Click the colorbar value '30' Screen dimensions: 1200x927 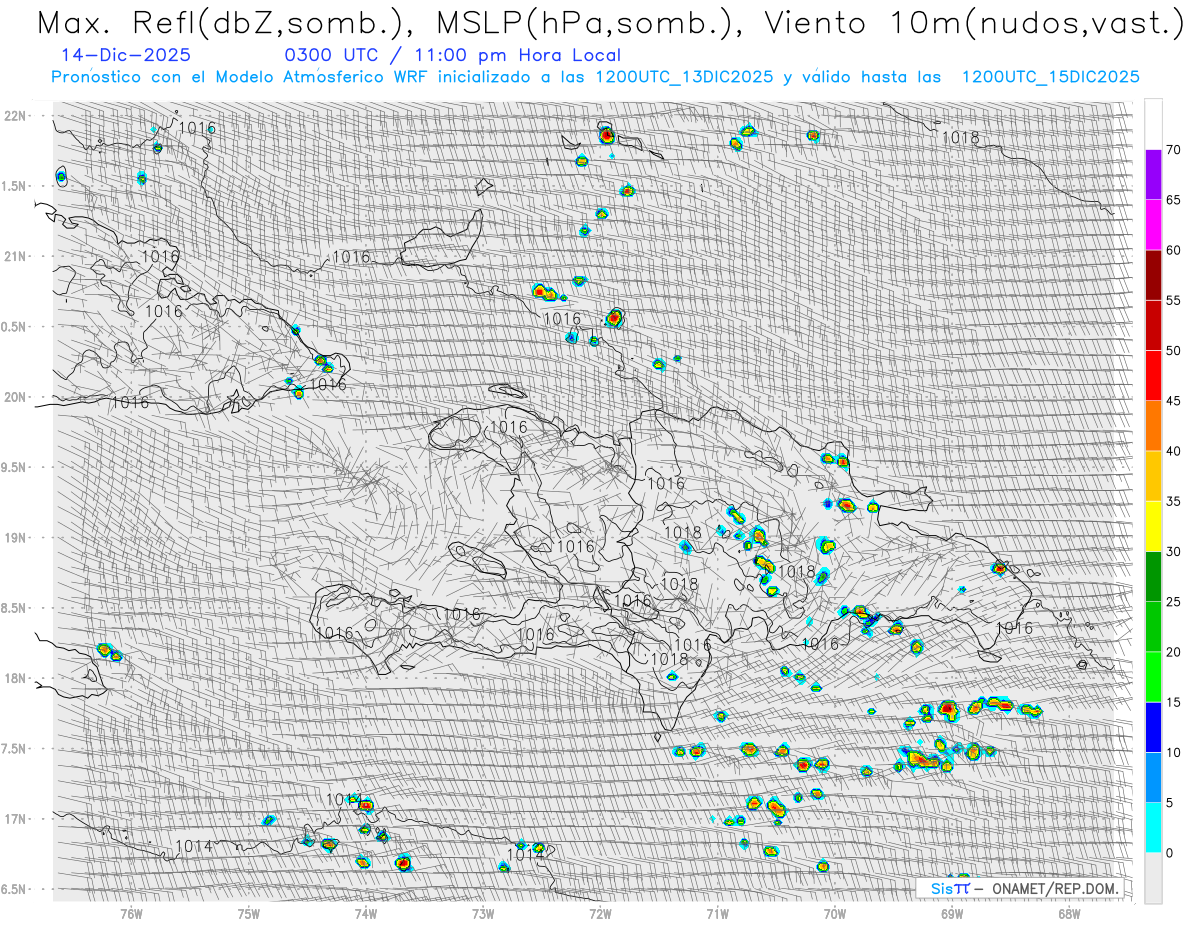click(x=1173, y=552)
